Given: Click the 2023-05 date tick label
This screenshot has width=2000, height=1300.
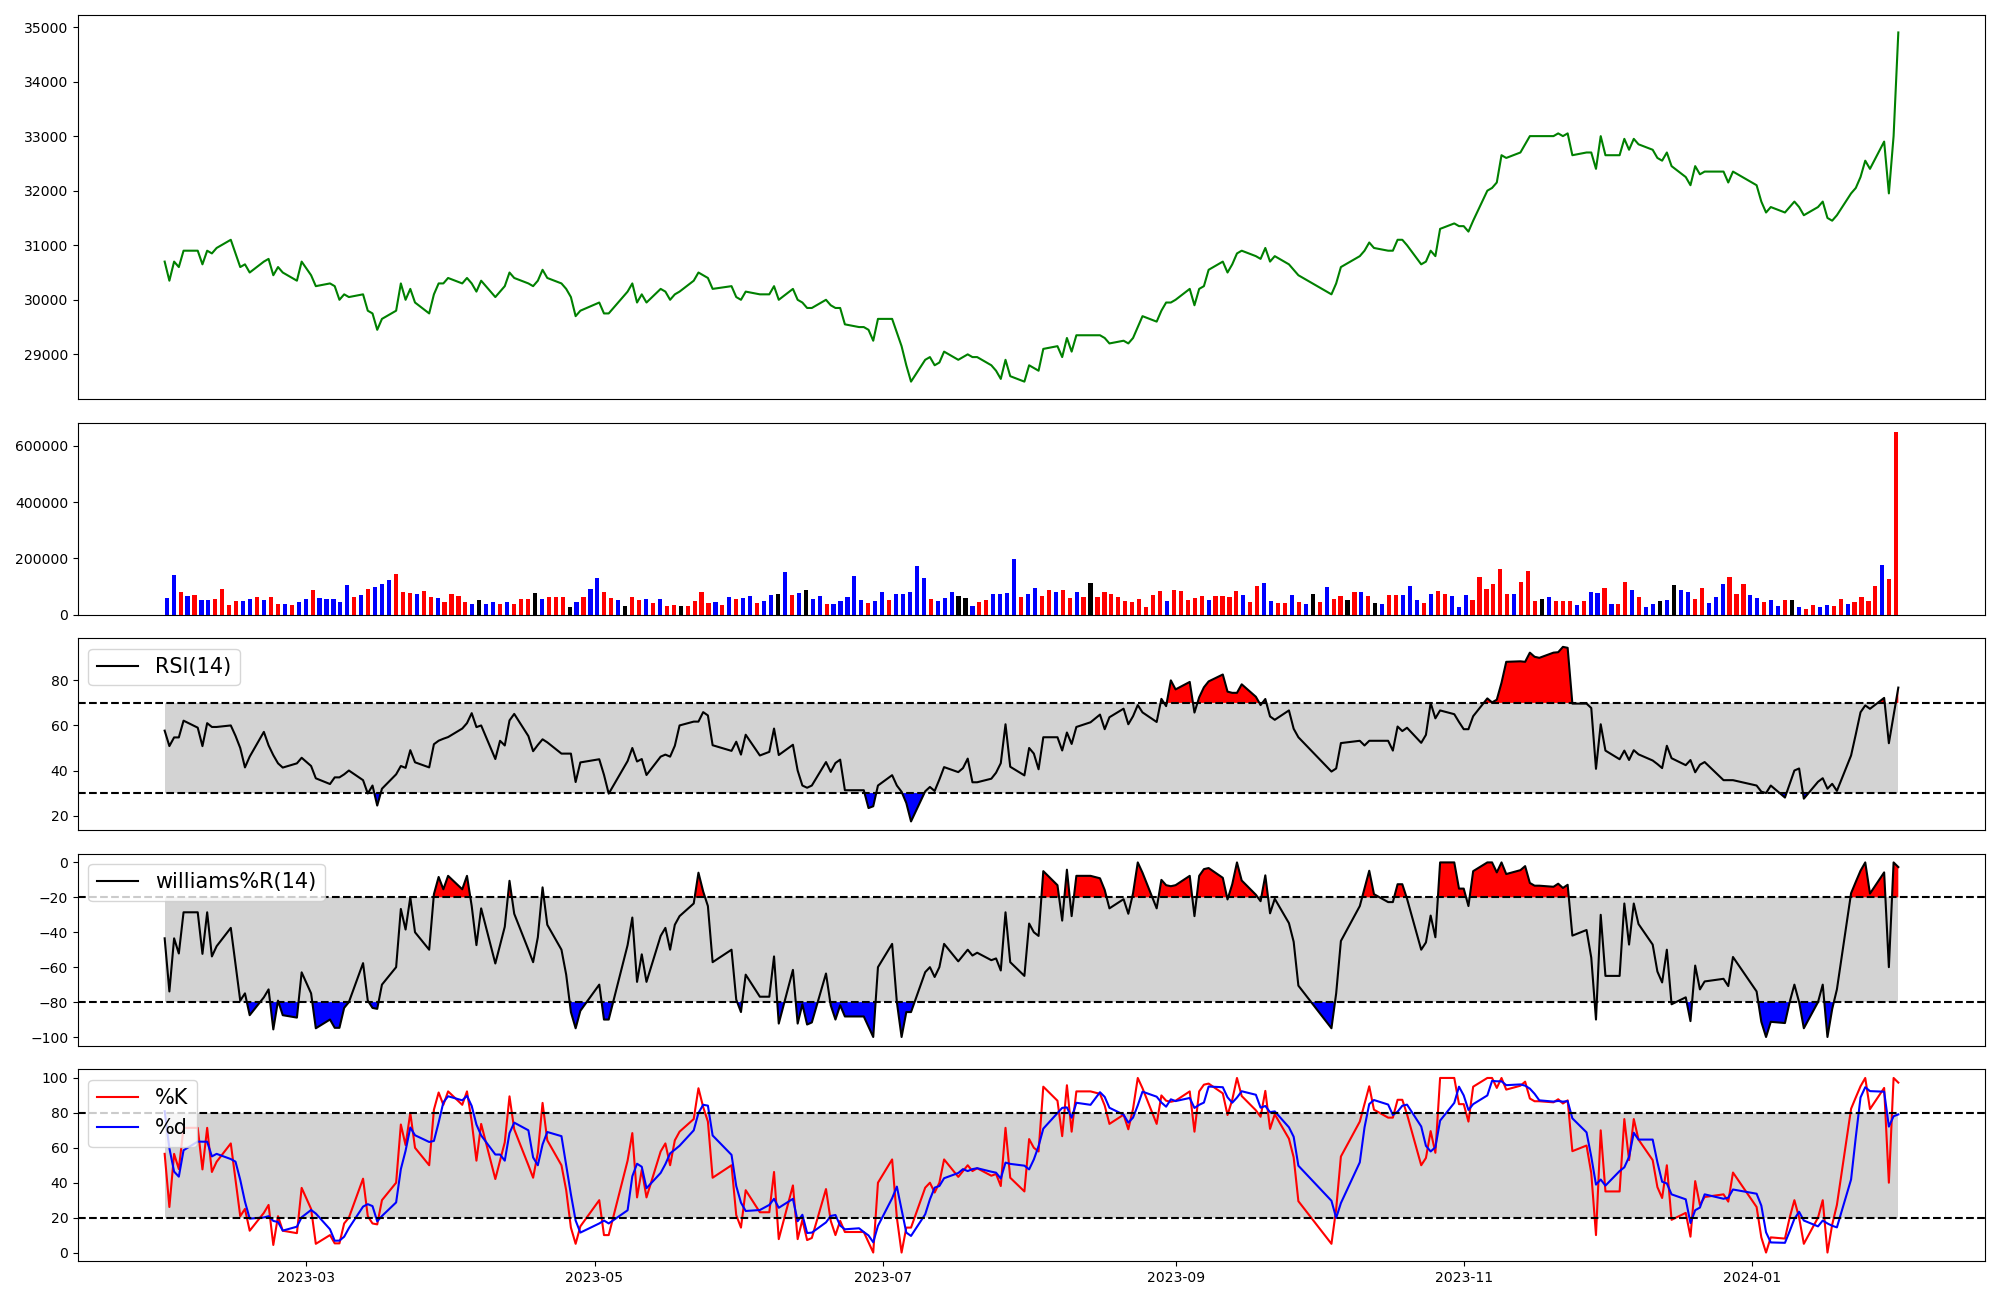Looking at the screenshot, I should tap(595, 1277).
